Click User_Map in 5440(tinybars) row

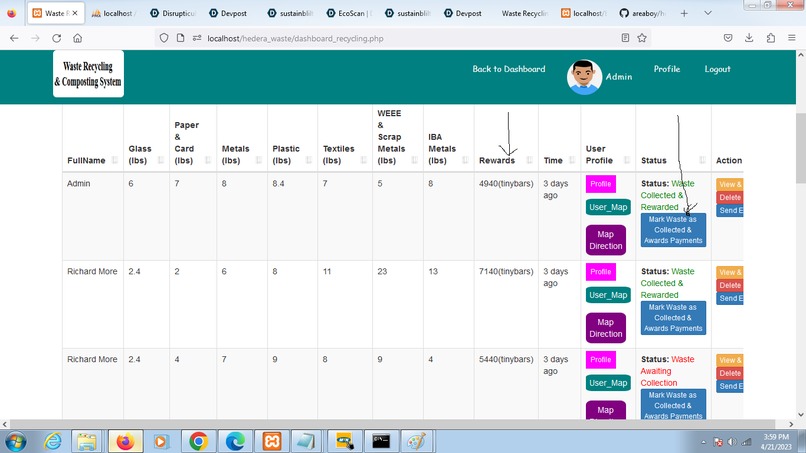(608, 383)
